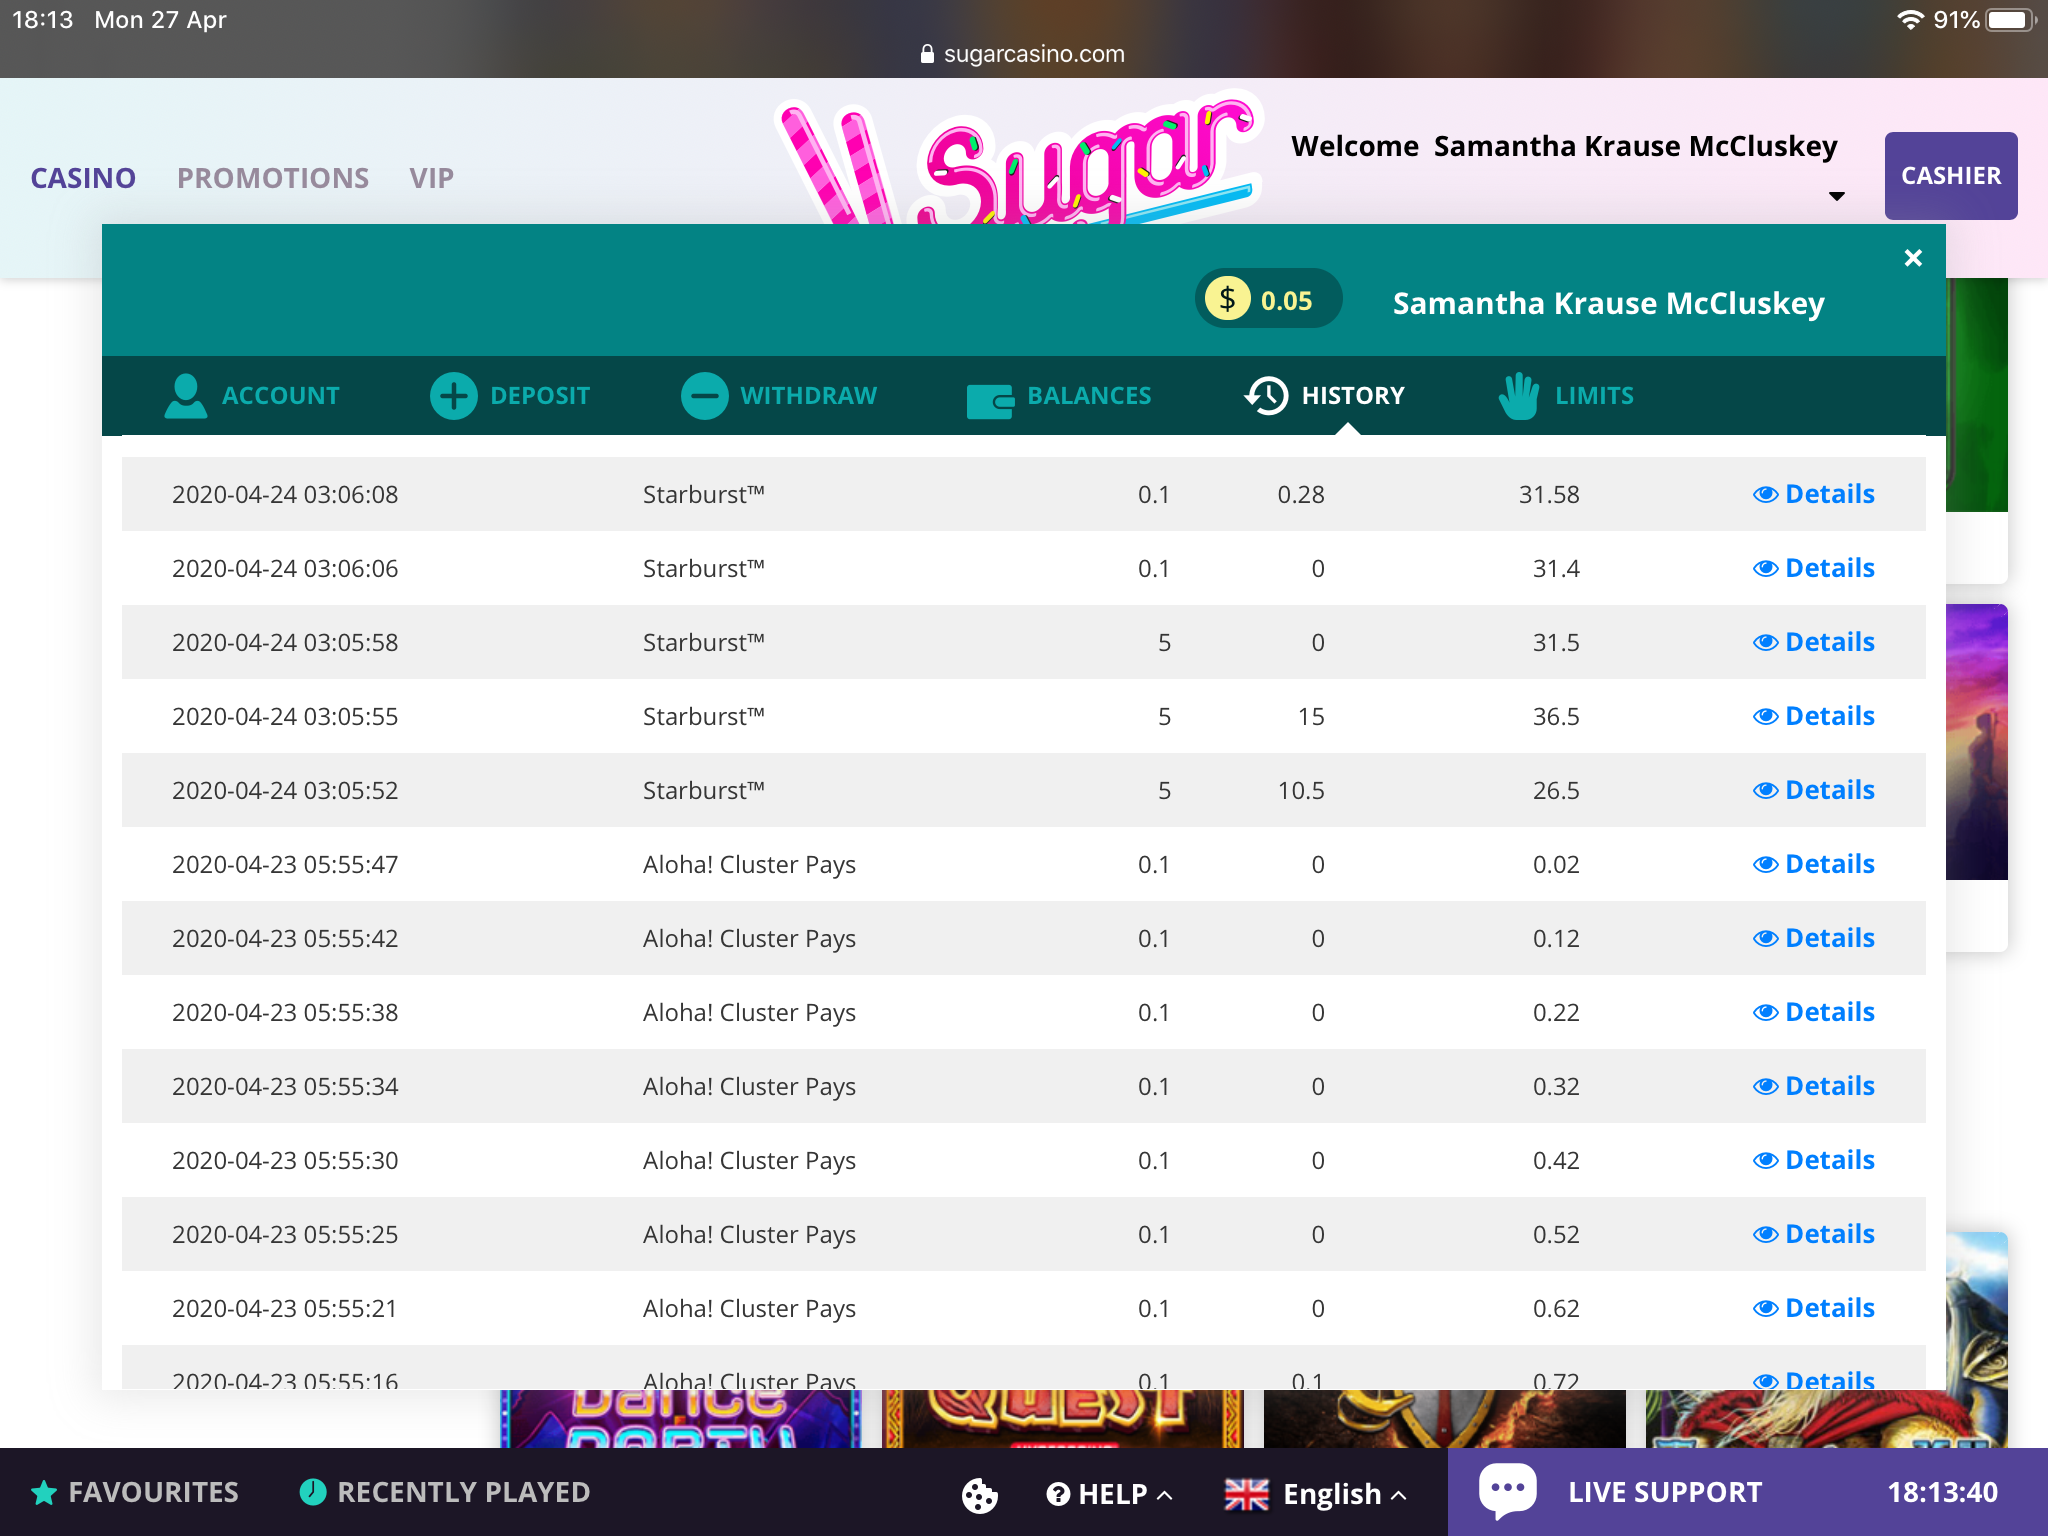The width and height of the screenshot is (2048, 1536).
Task: Click the Wi-Fi status icon
Action: [x=1910, y=20]
